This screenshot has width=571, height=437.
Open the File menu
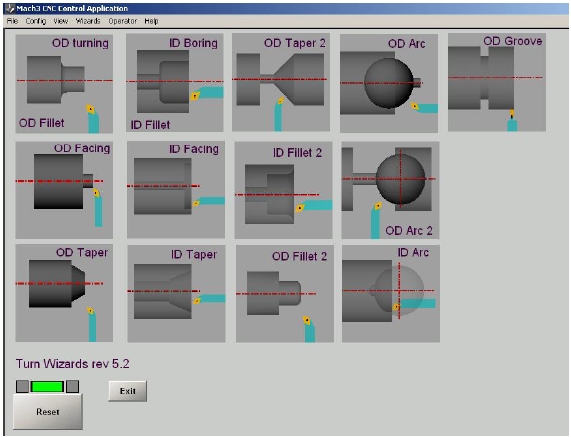pyautogui.click(x=12, y=21)
